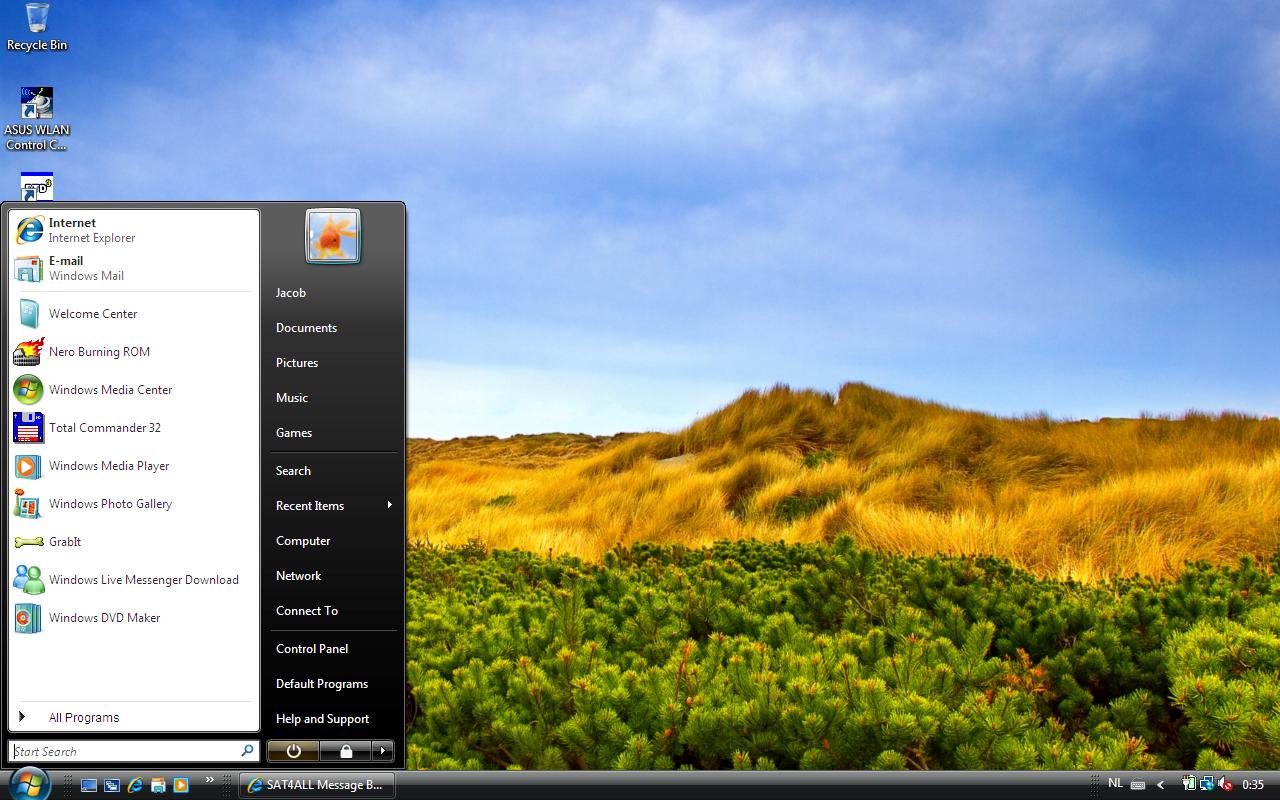Open Games explorer
The image size is (1280, 800).
[333, 433]
